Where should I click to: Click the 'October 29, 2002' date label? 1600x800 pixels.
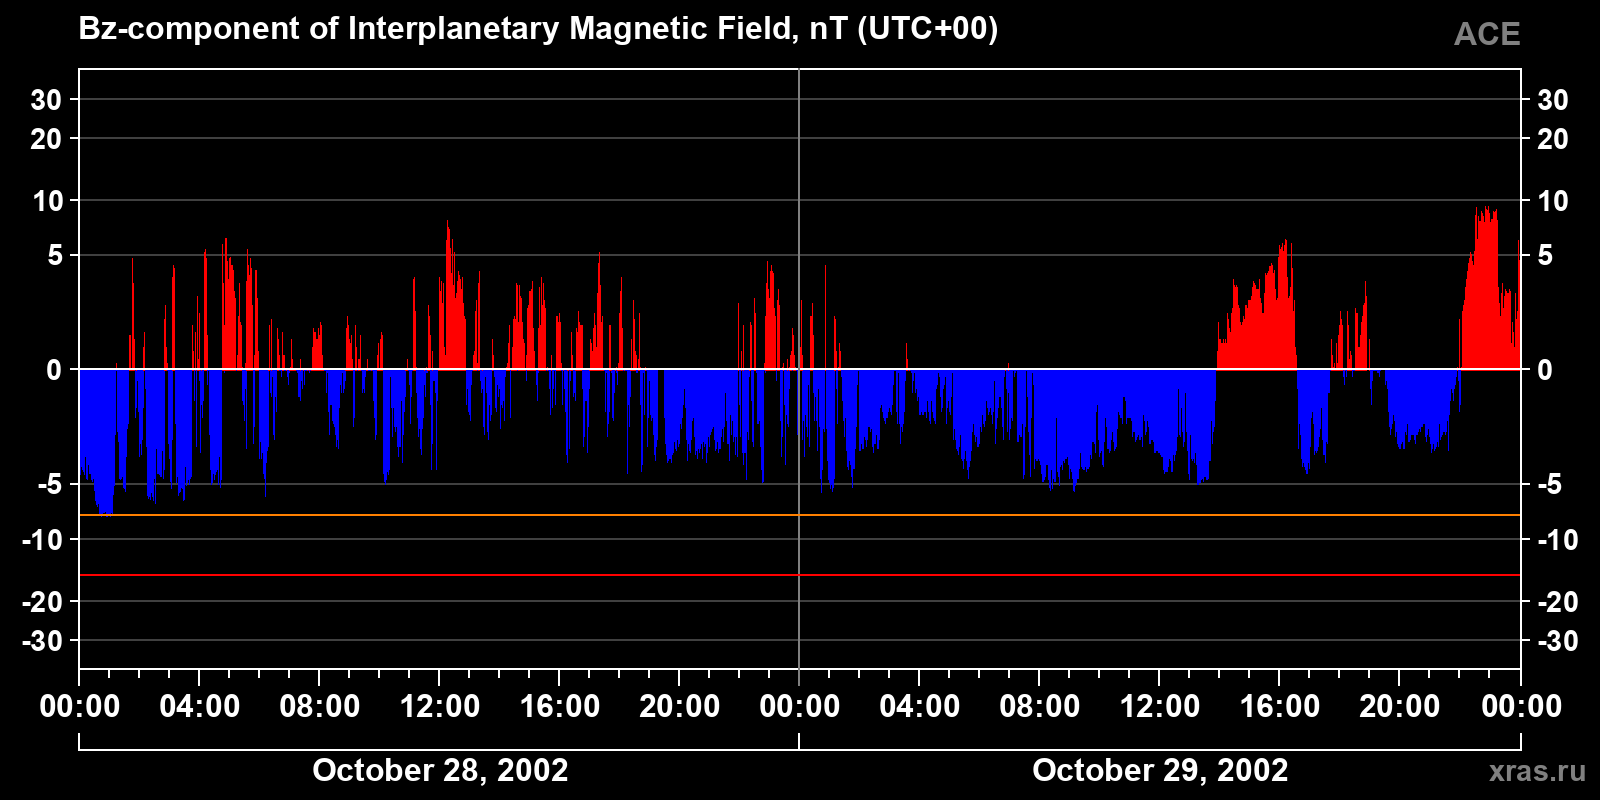click(x=1160, y=770)
